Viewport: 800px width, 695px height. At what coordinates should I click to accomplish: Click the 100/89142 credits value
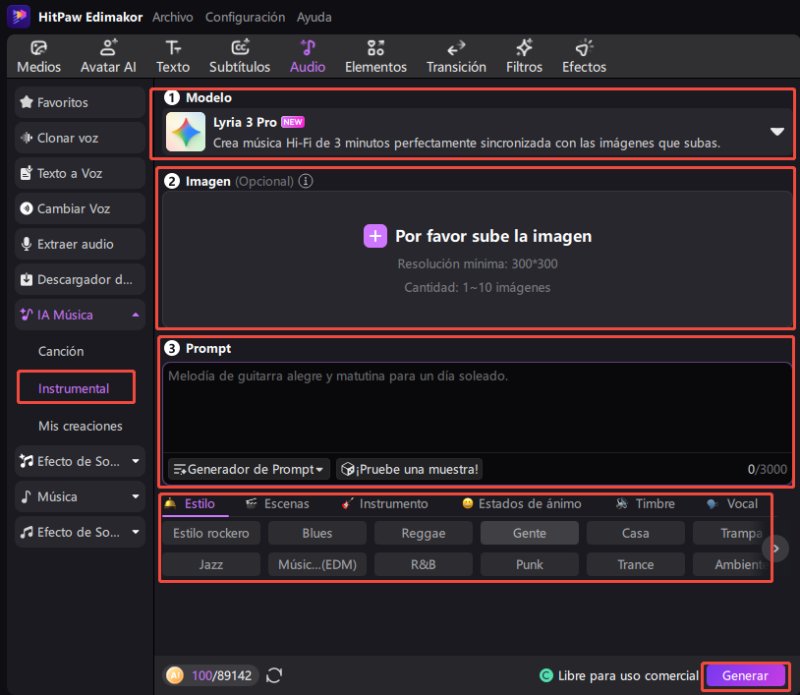click(221, 676)
